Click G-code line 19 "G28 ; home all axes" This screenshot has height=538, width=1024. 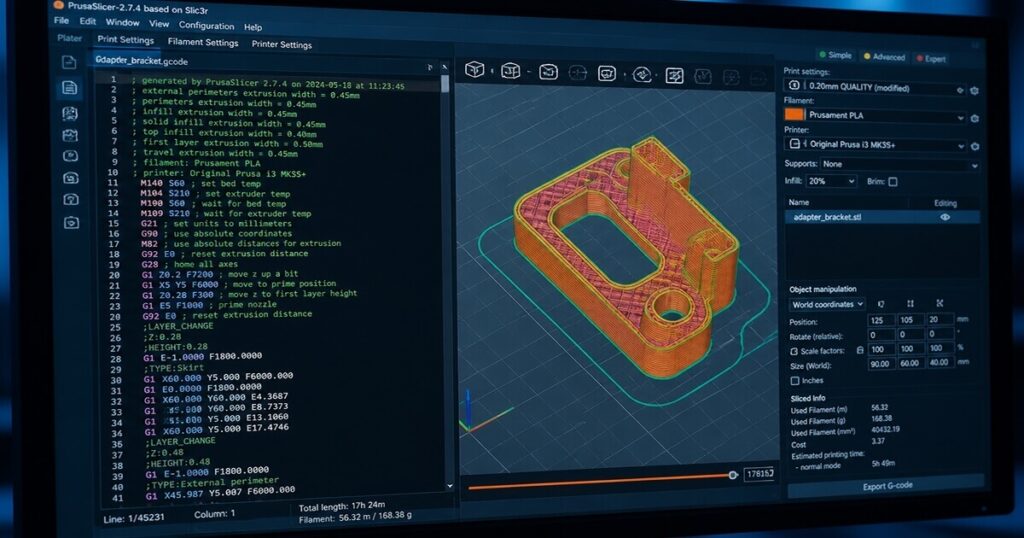[x=189, y=264]
